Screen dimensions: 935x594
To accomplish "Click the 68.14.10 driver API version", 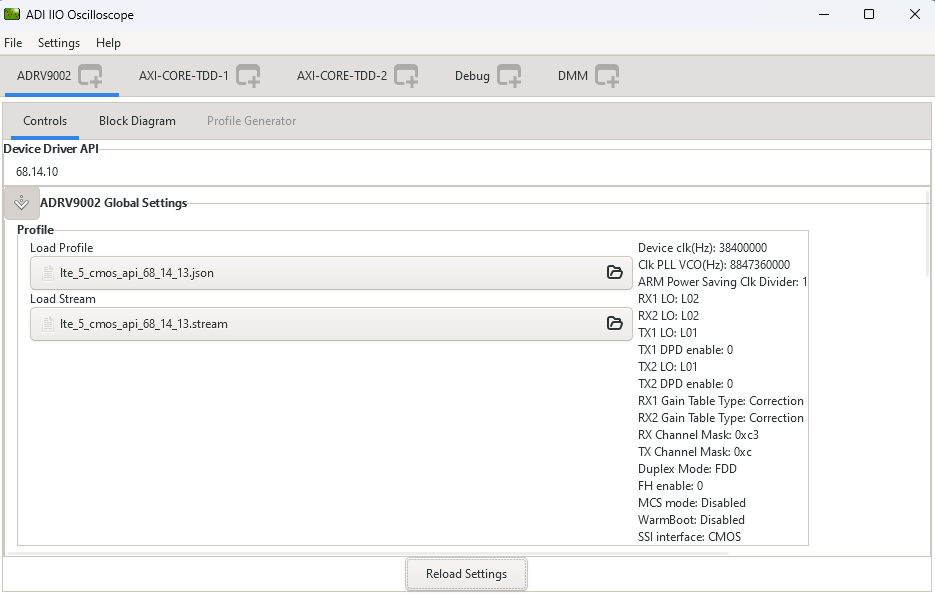I will [37, 172].
